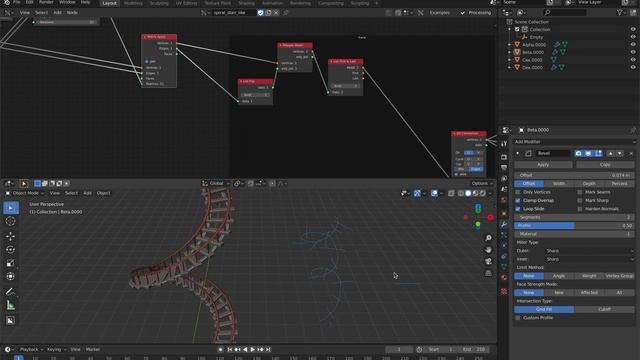Open the 3D viewport Object menu
The image size is (640, 360).
[103, 193]
